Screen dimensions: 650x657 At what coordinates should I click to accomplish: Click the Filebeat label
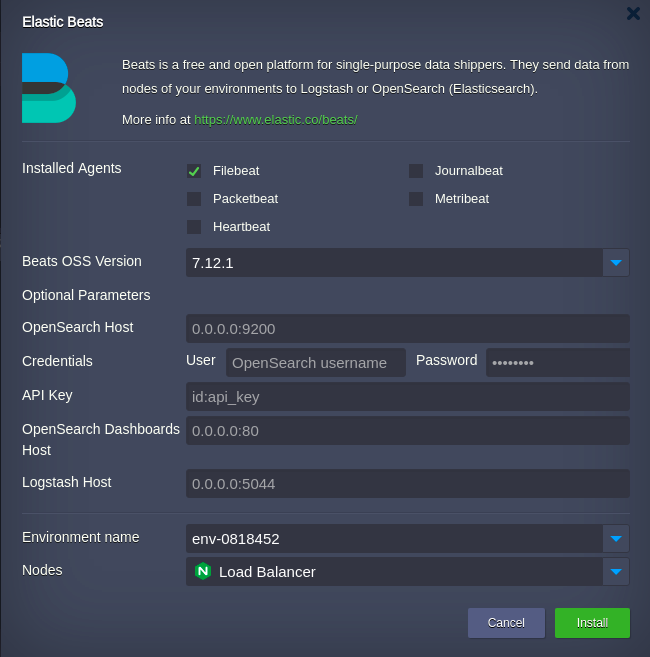point(236,171)
